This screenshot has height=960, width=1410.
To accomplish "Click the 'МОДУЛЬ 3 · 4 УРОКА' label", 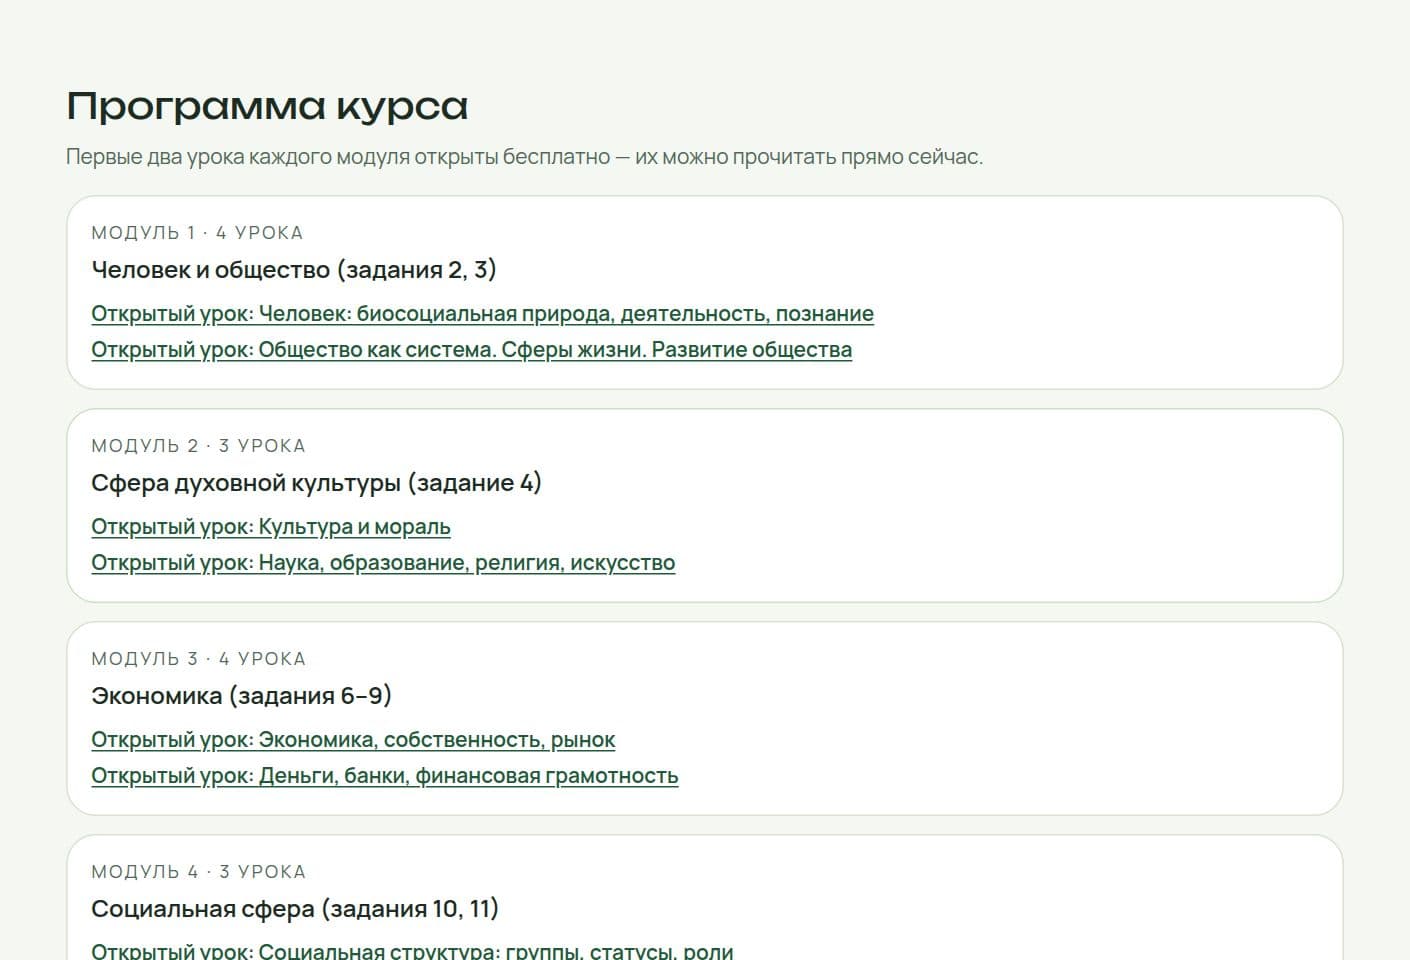I will 198,659.
